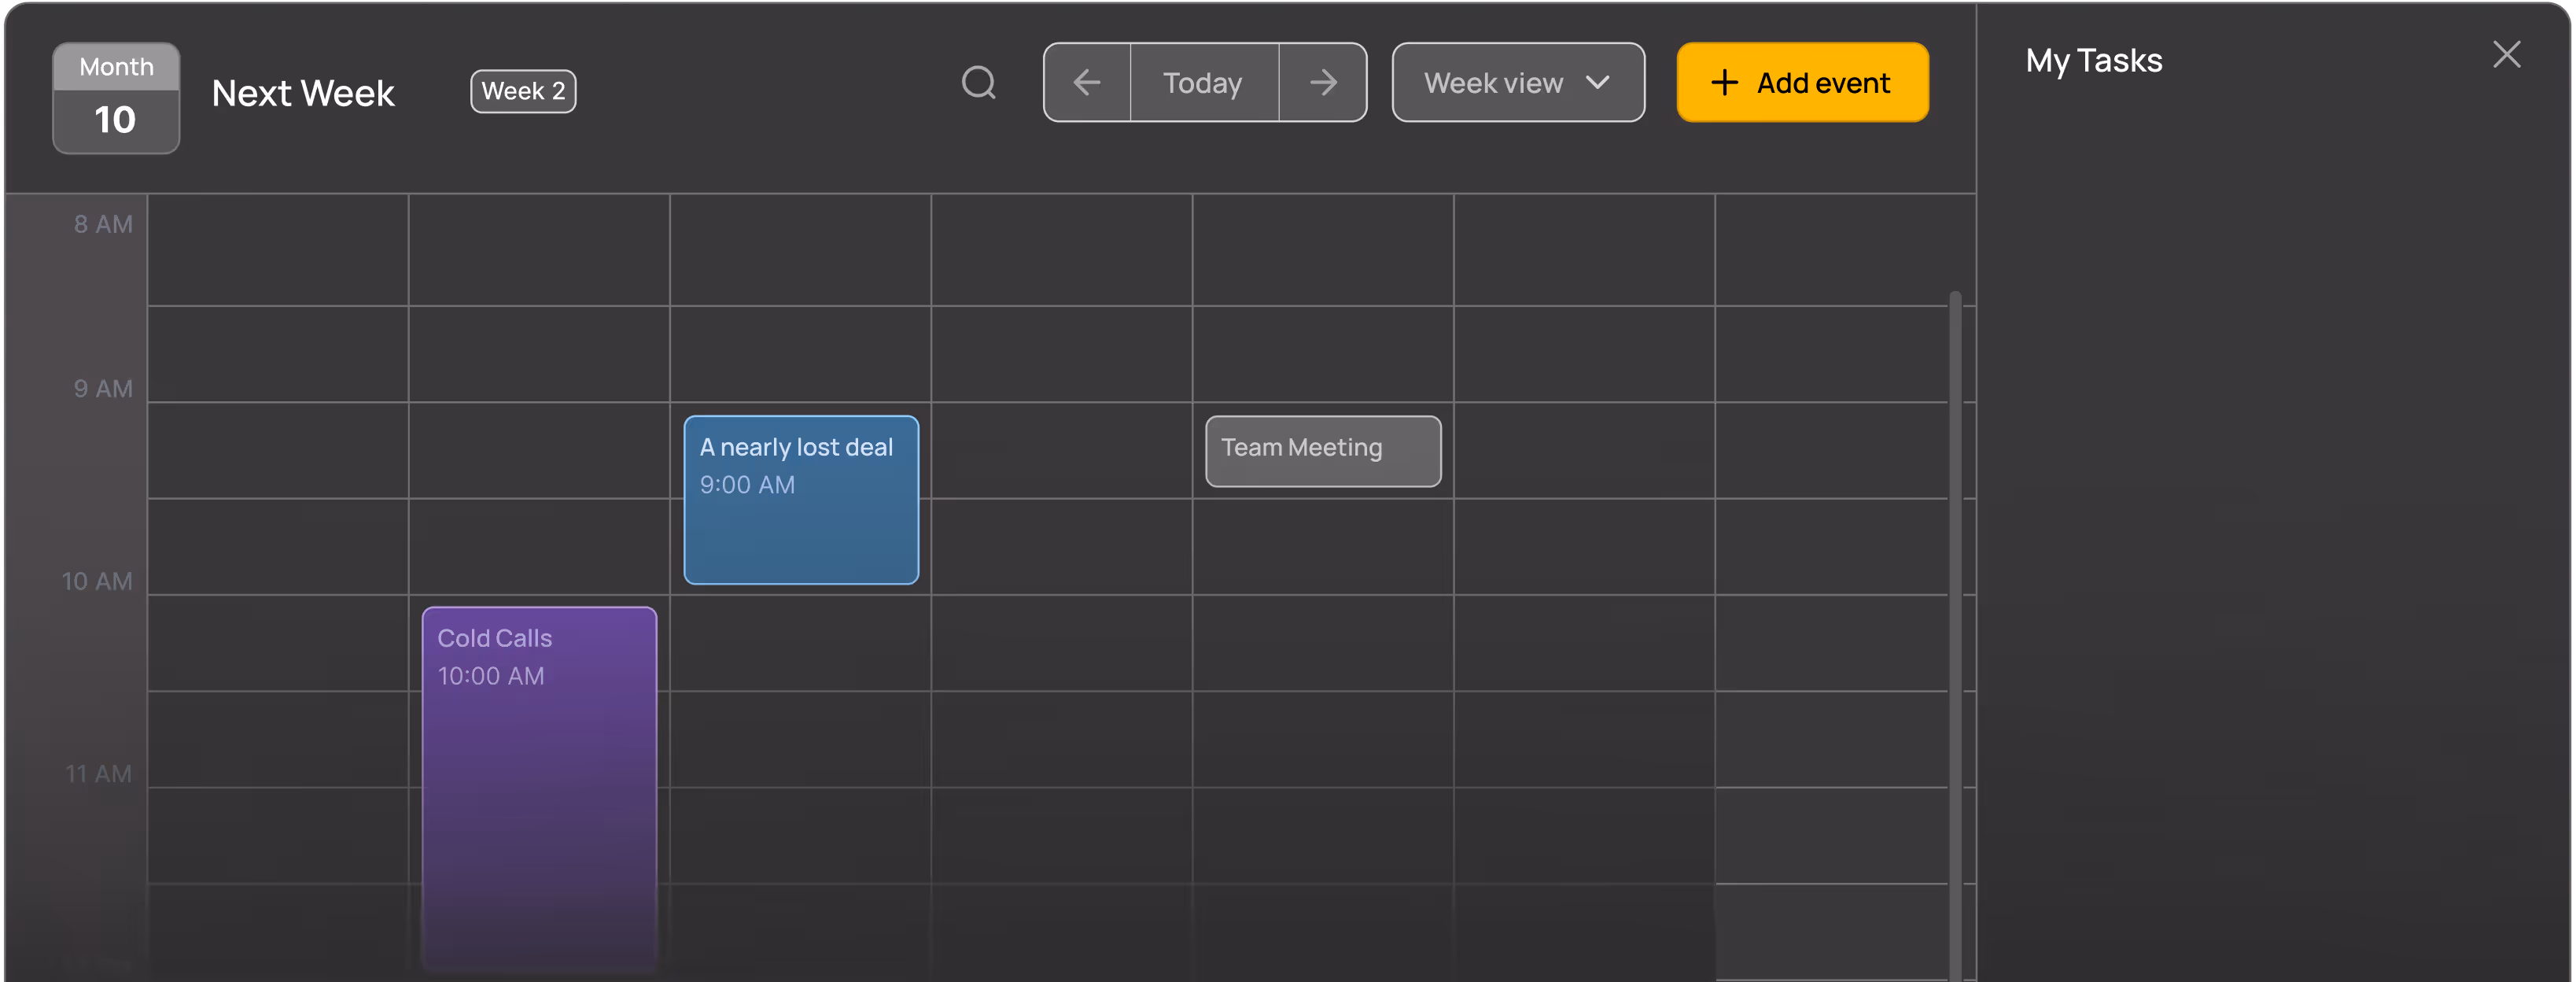Click the 9 AM time label
Screen dimensions: 2576x982
click(103, 389)
